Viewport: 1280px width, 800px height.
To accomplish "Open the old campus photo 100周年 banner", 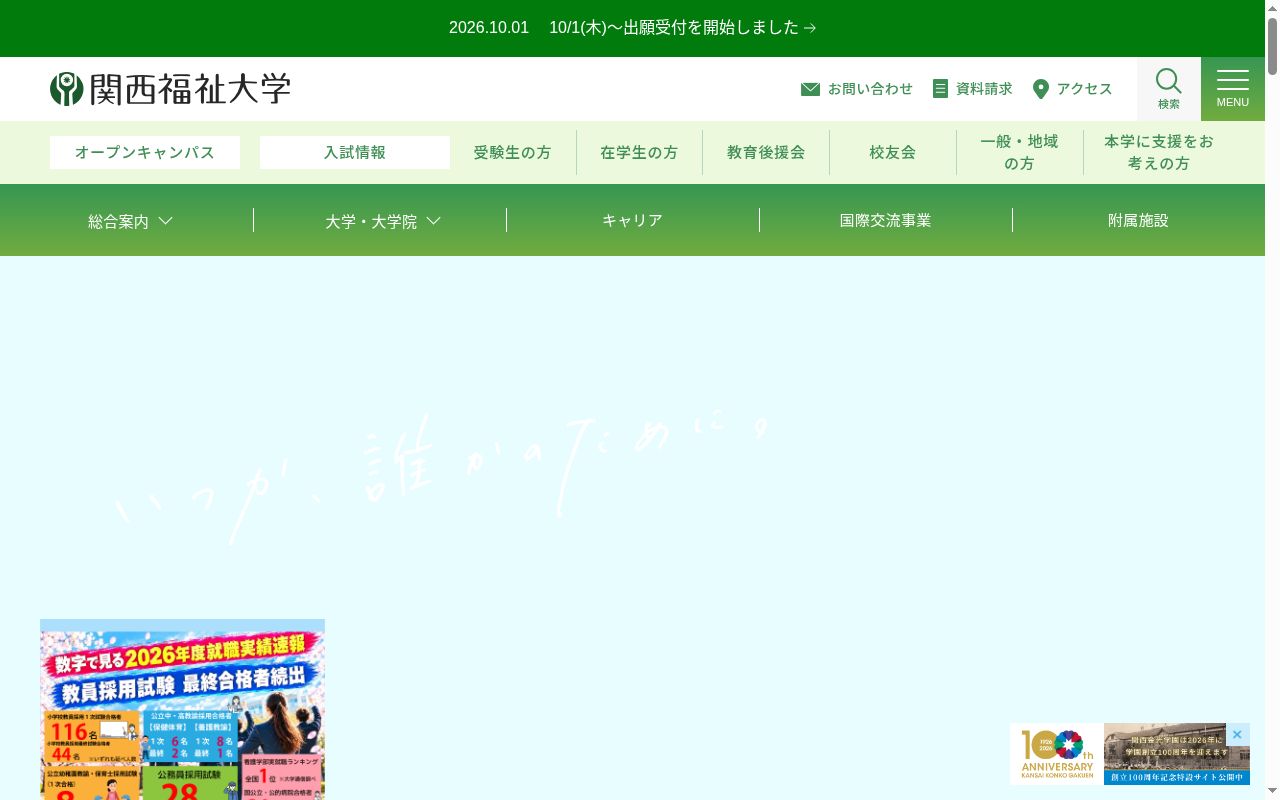I will pyautogui.click(x=1177, y=754).
